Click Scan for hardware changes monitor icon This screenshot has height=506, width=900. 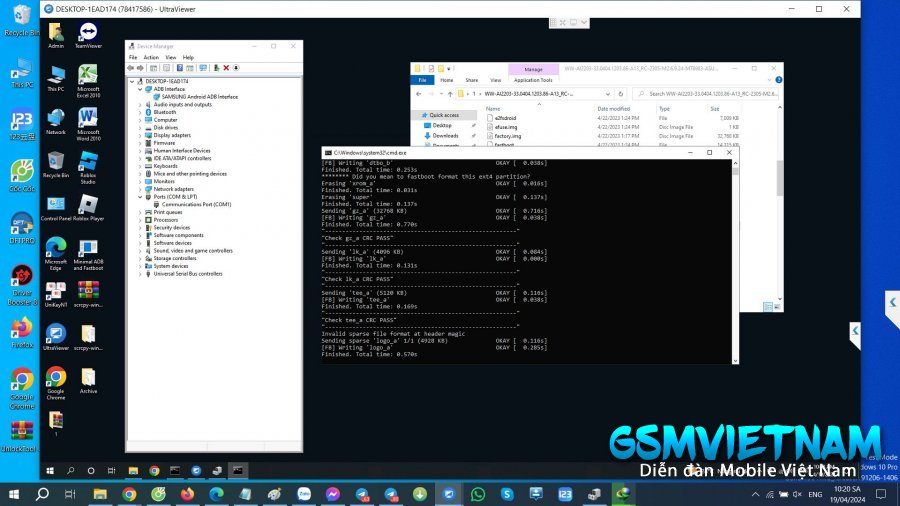pyautogui.click(x=203, y=68)
